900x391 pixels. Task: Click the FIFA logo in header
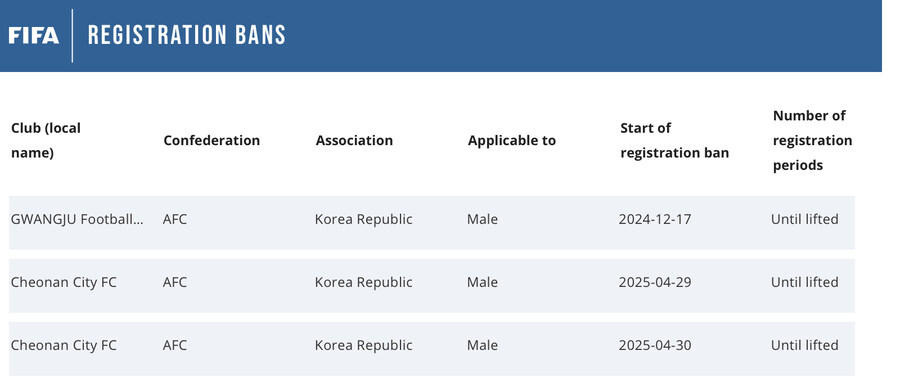tap(33, 36)
